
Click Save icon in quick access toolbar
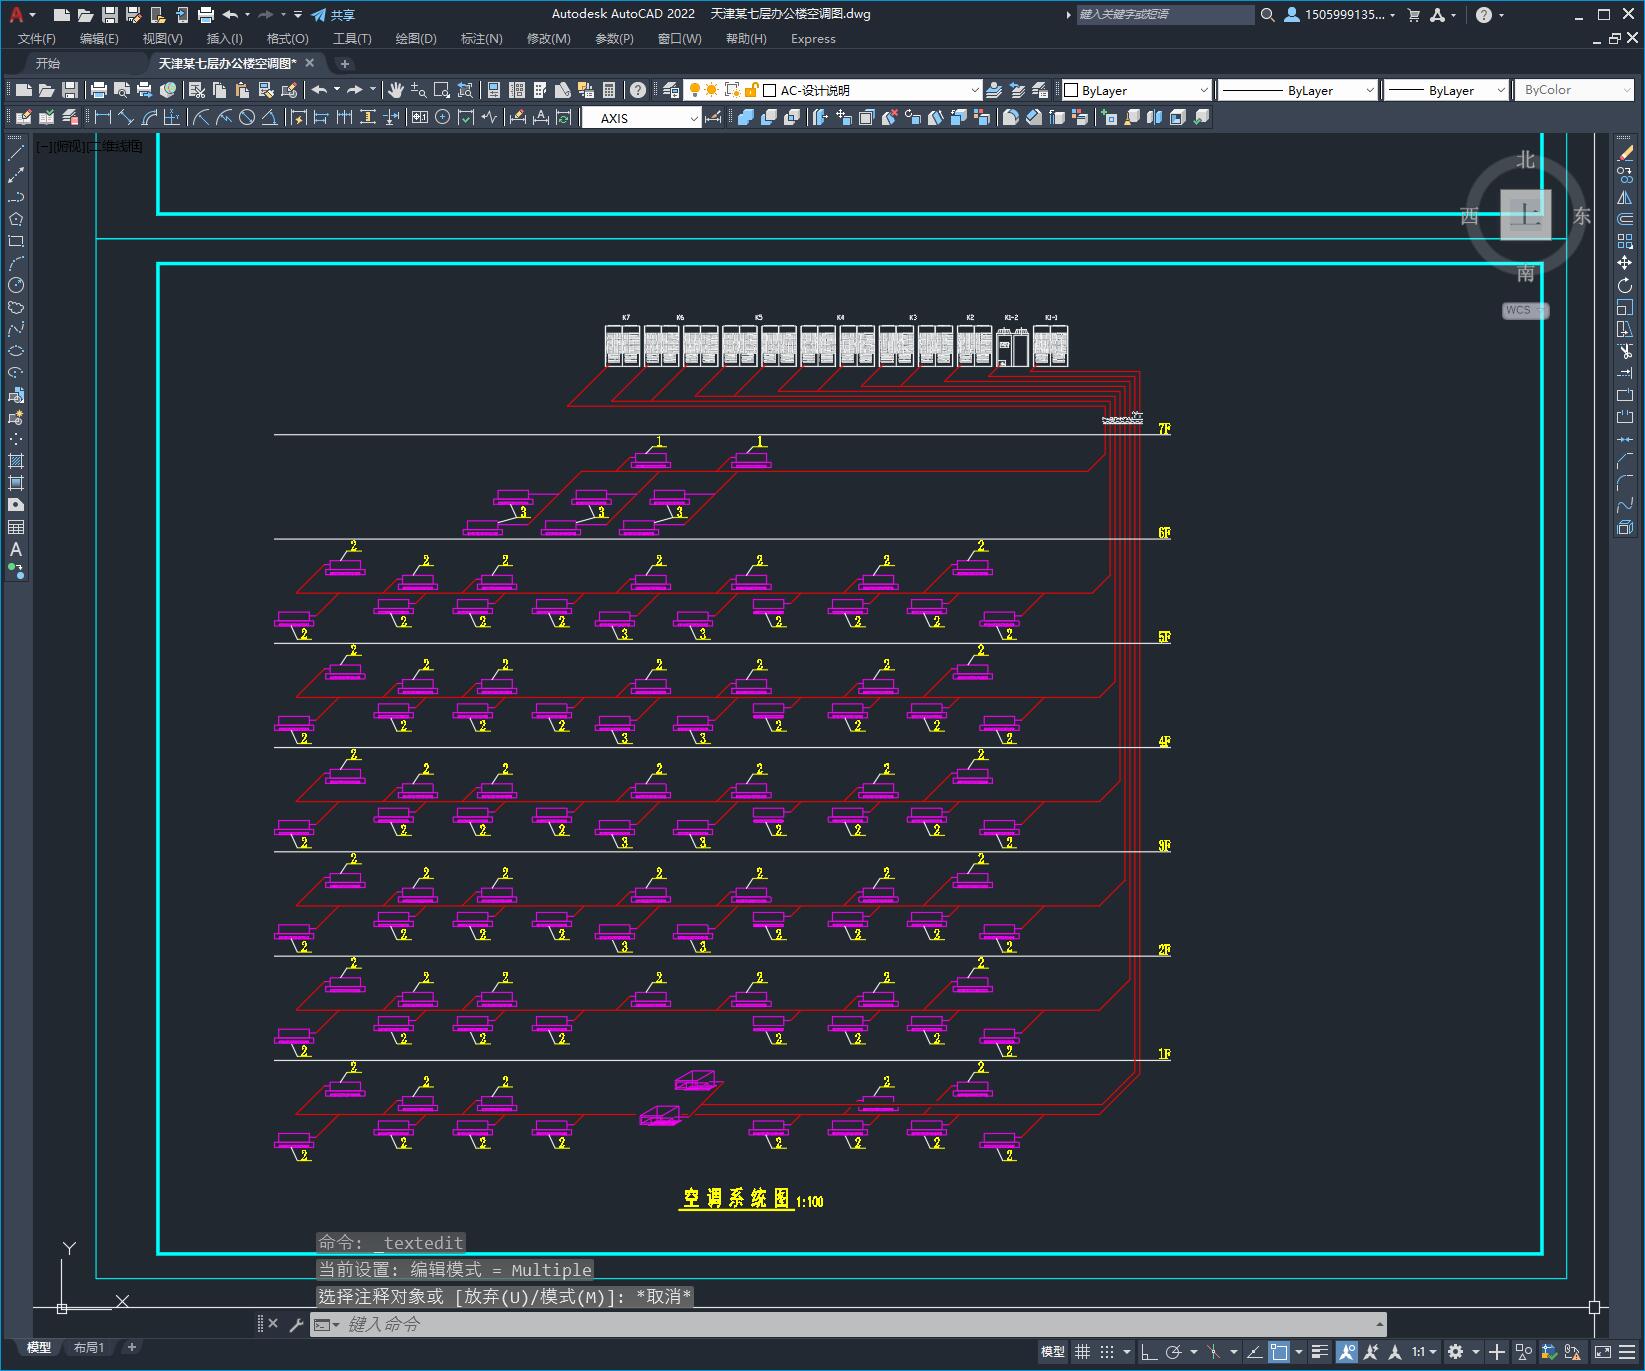tap(110, 15)
